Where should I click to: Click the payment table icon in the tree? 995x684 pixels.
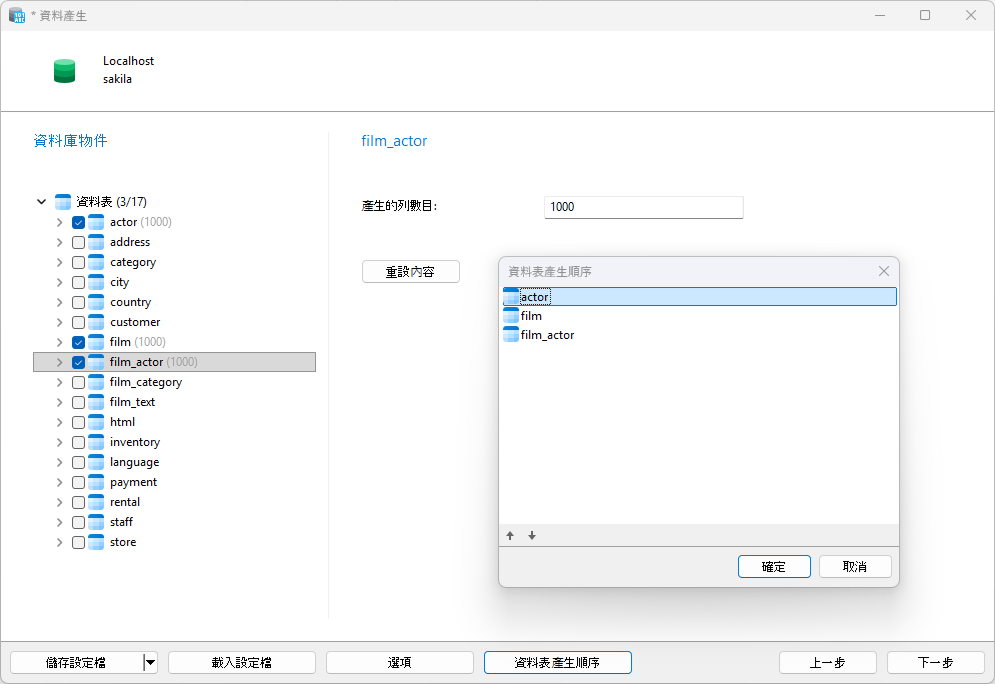point(96,482)
